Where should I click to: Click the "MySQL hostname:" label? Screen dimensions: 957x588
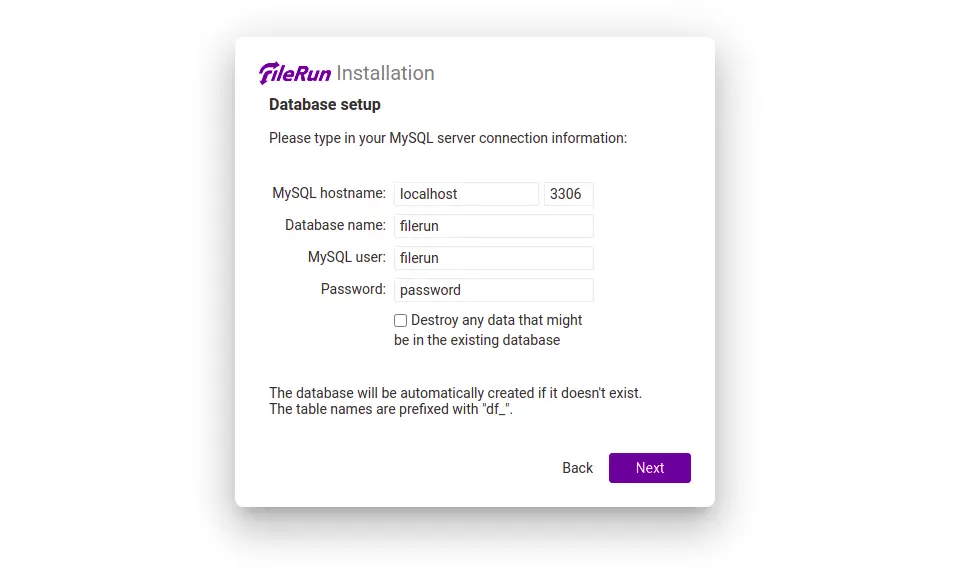pyautogui.click(x=329, y=193)
